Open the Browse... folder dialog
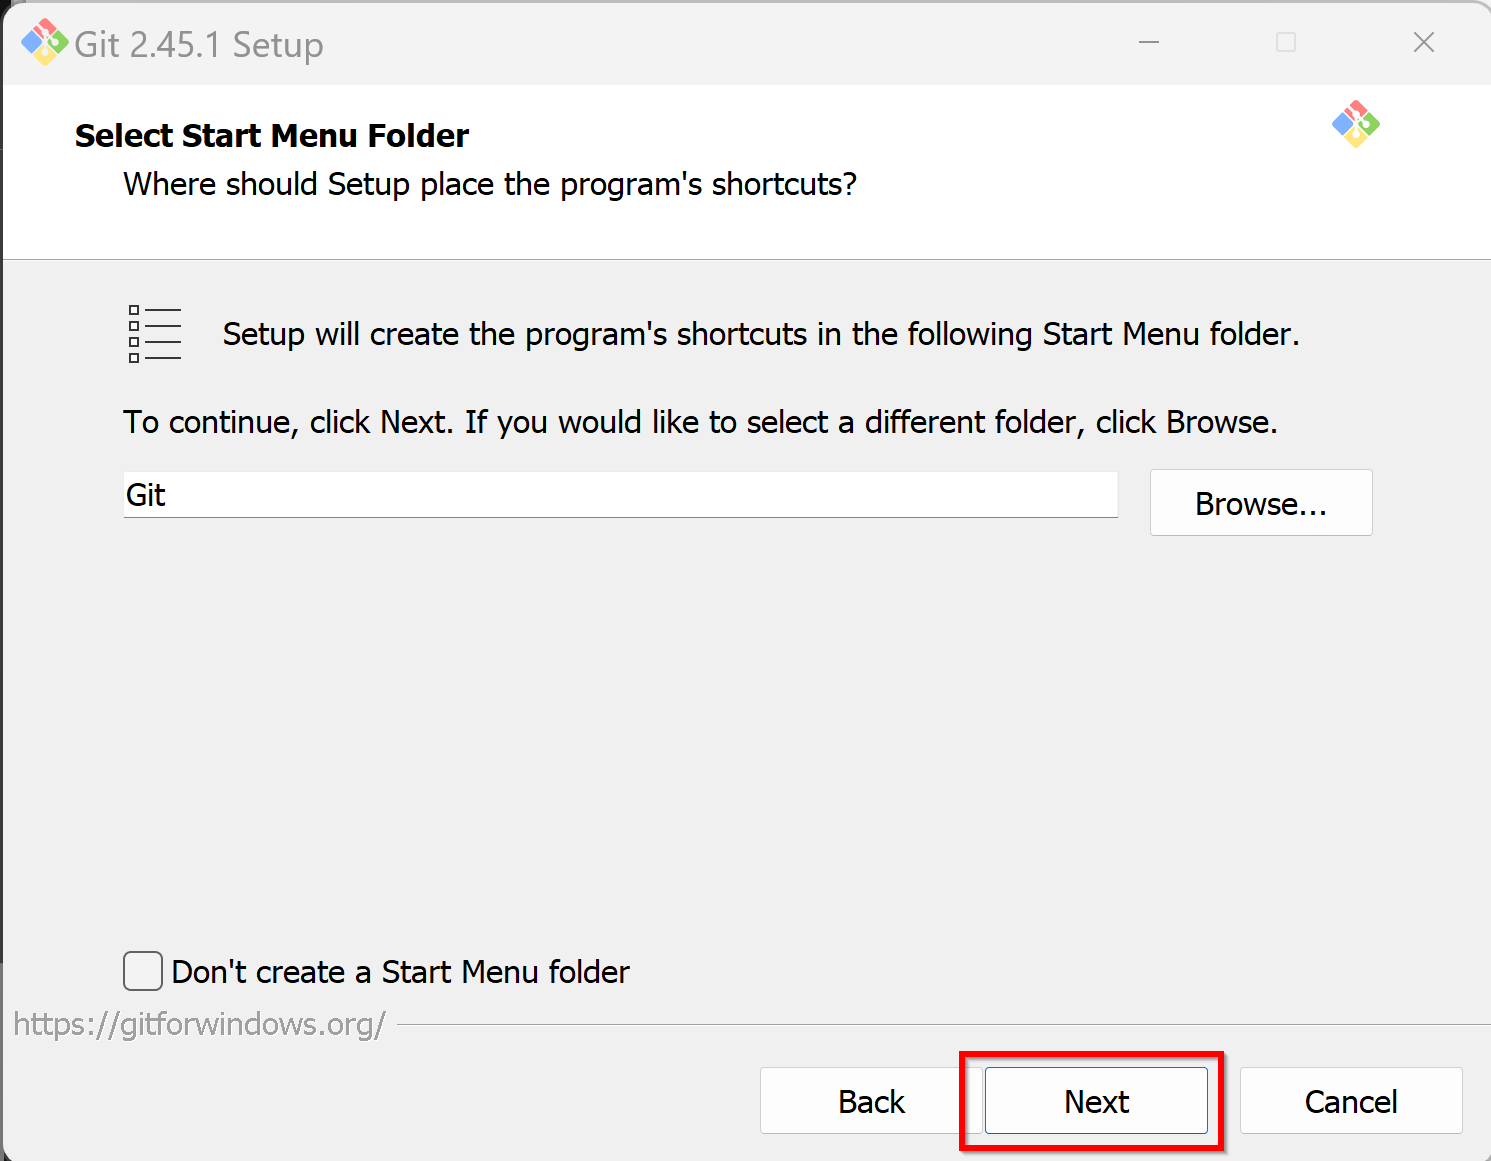Viewport: 1491px width, 1161px height. click(x=1261, y=503)
